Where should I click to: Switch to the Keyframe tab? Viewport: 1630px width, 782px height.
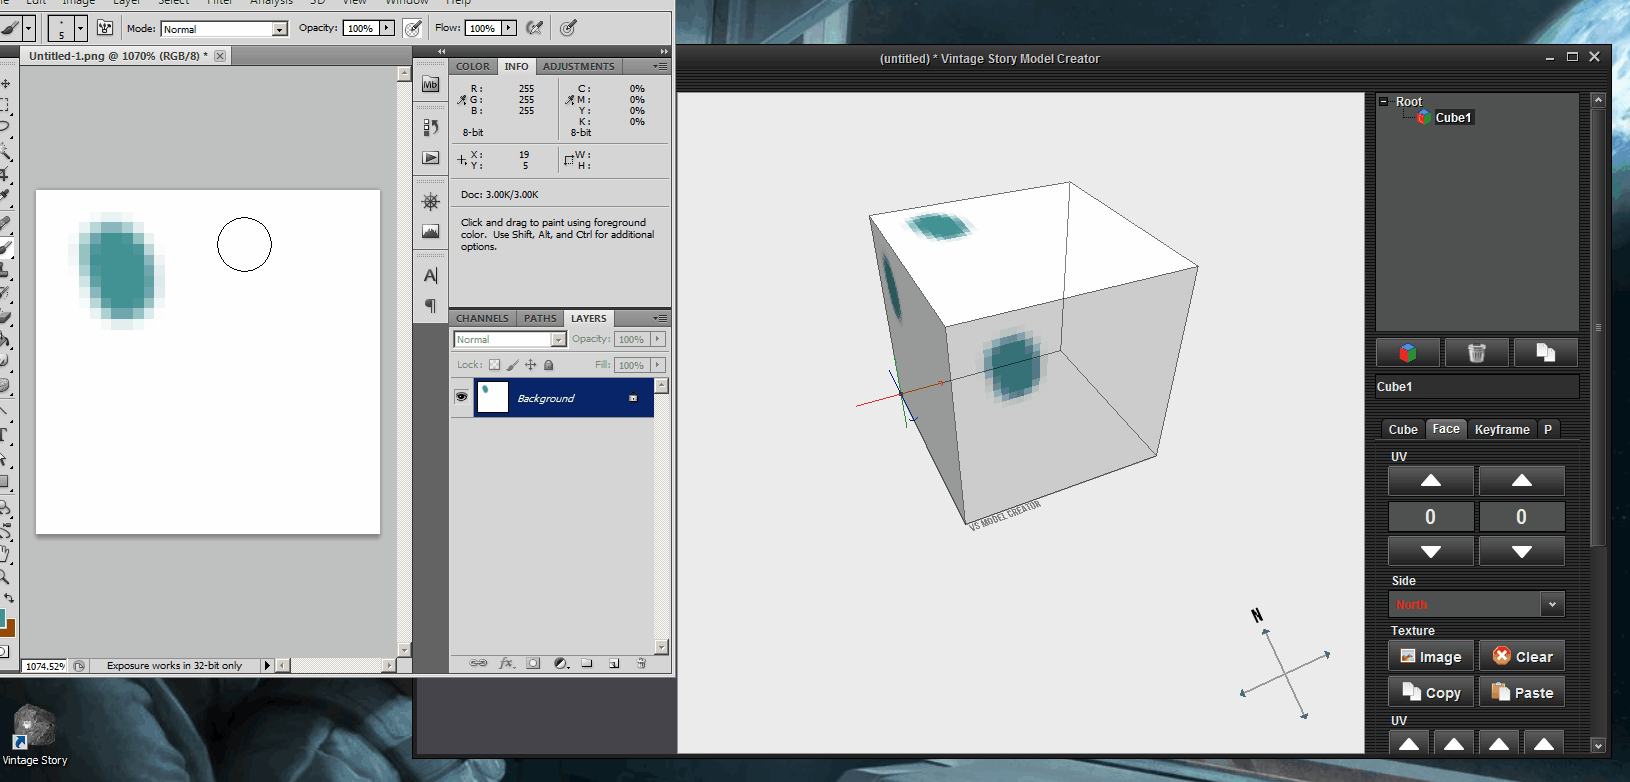(1501, 429)
